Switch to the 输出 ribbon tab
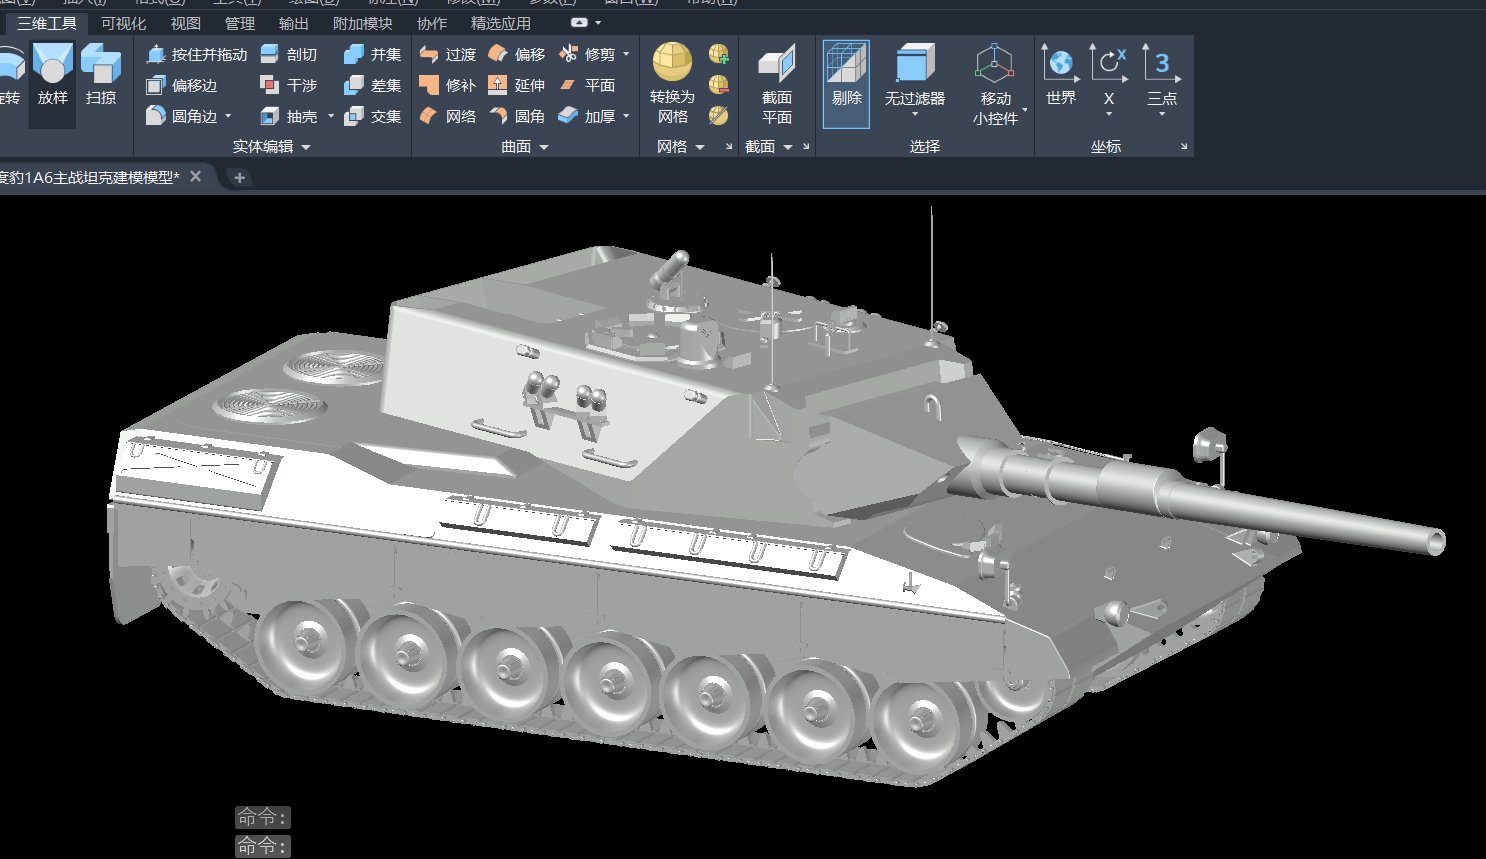 click(293, 23)
